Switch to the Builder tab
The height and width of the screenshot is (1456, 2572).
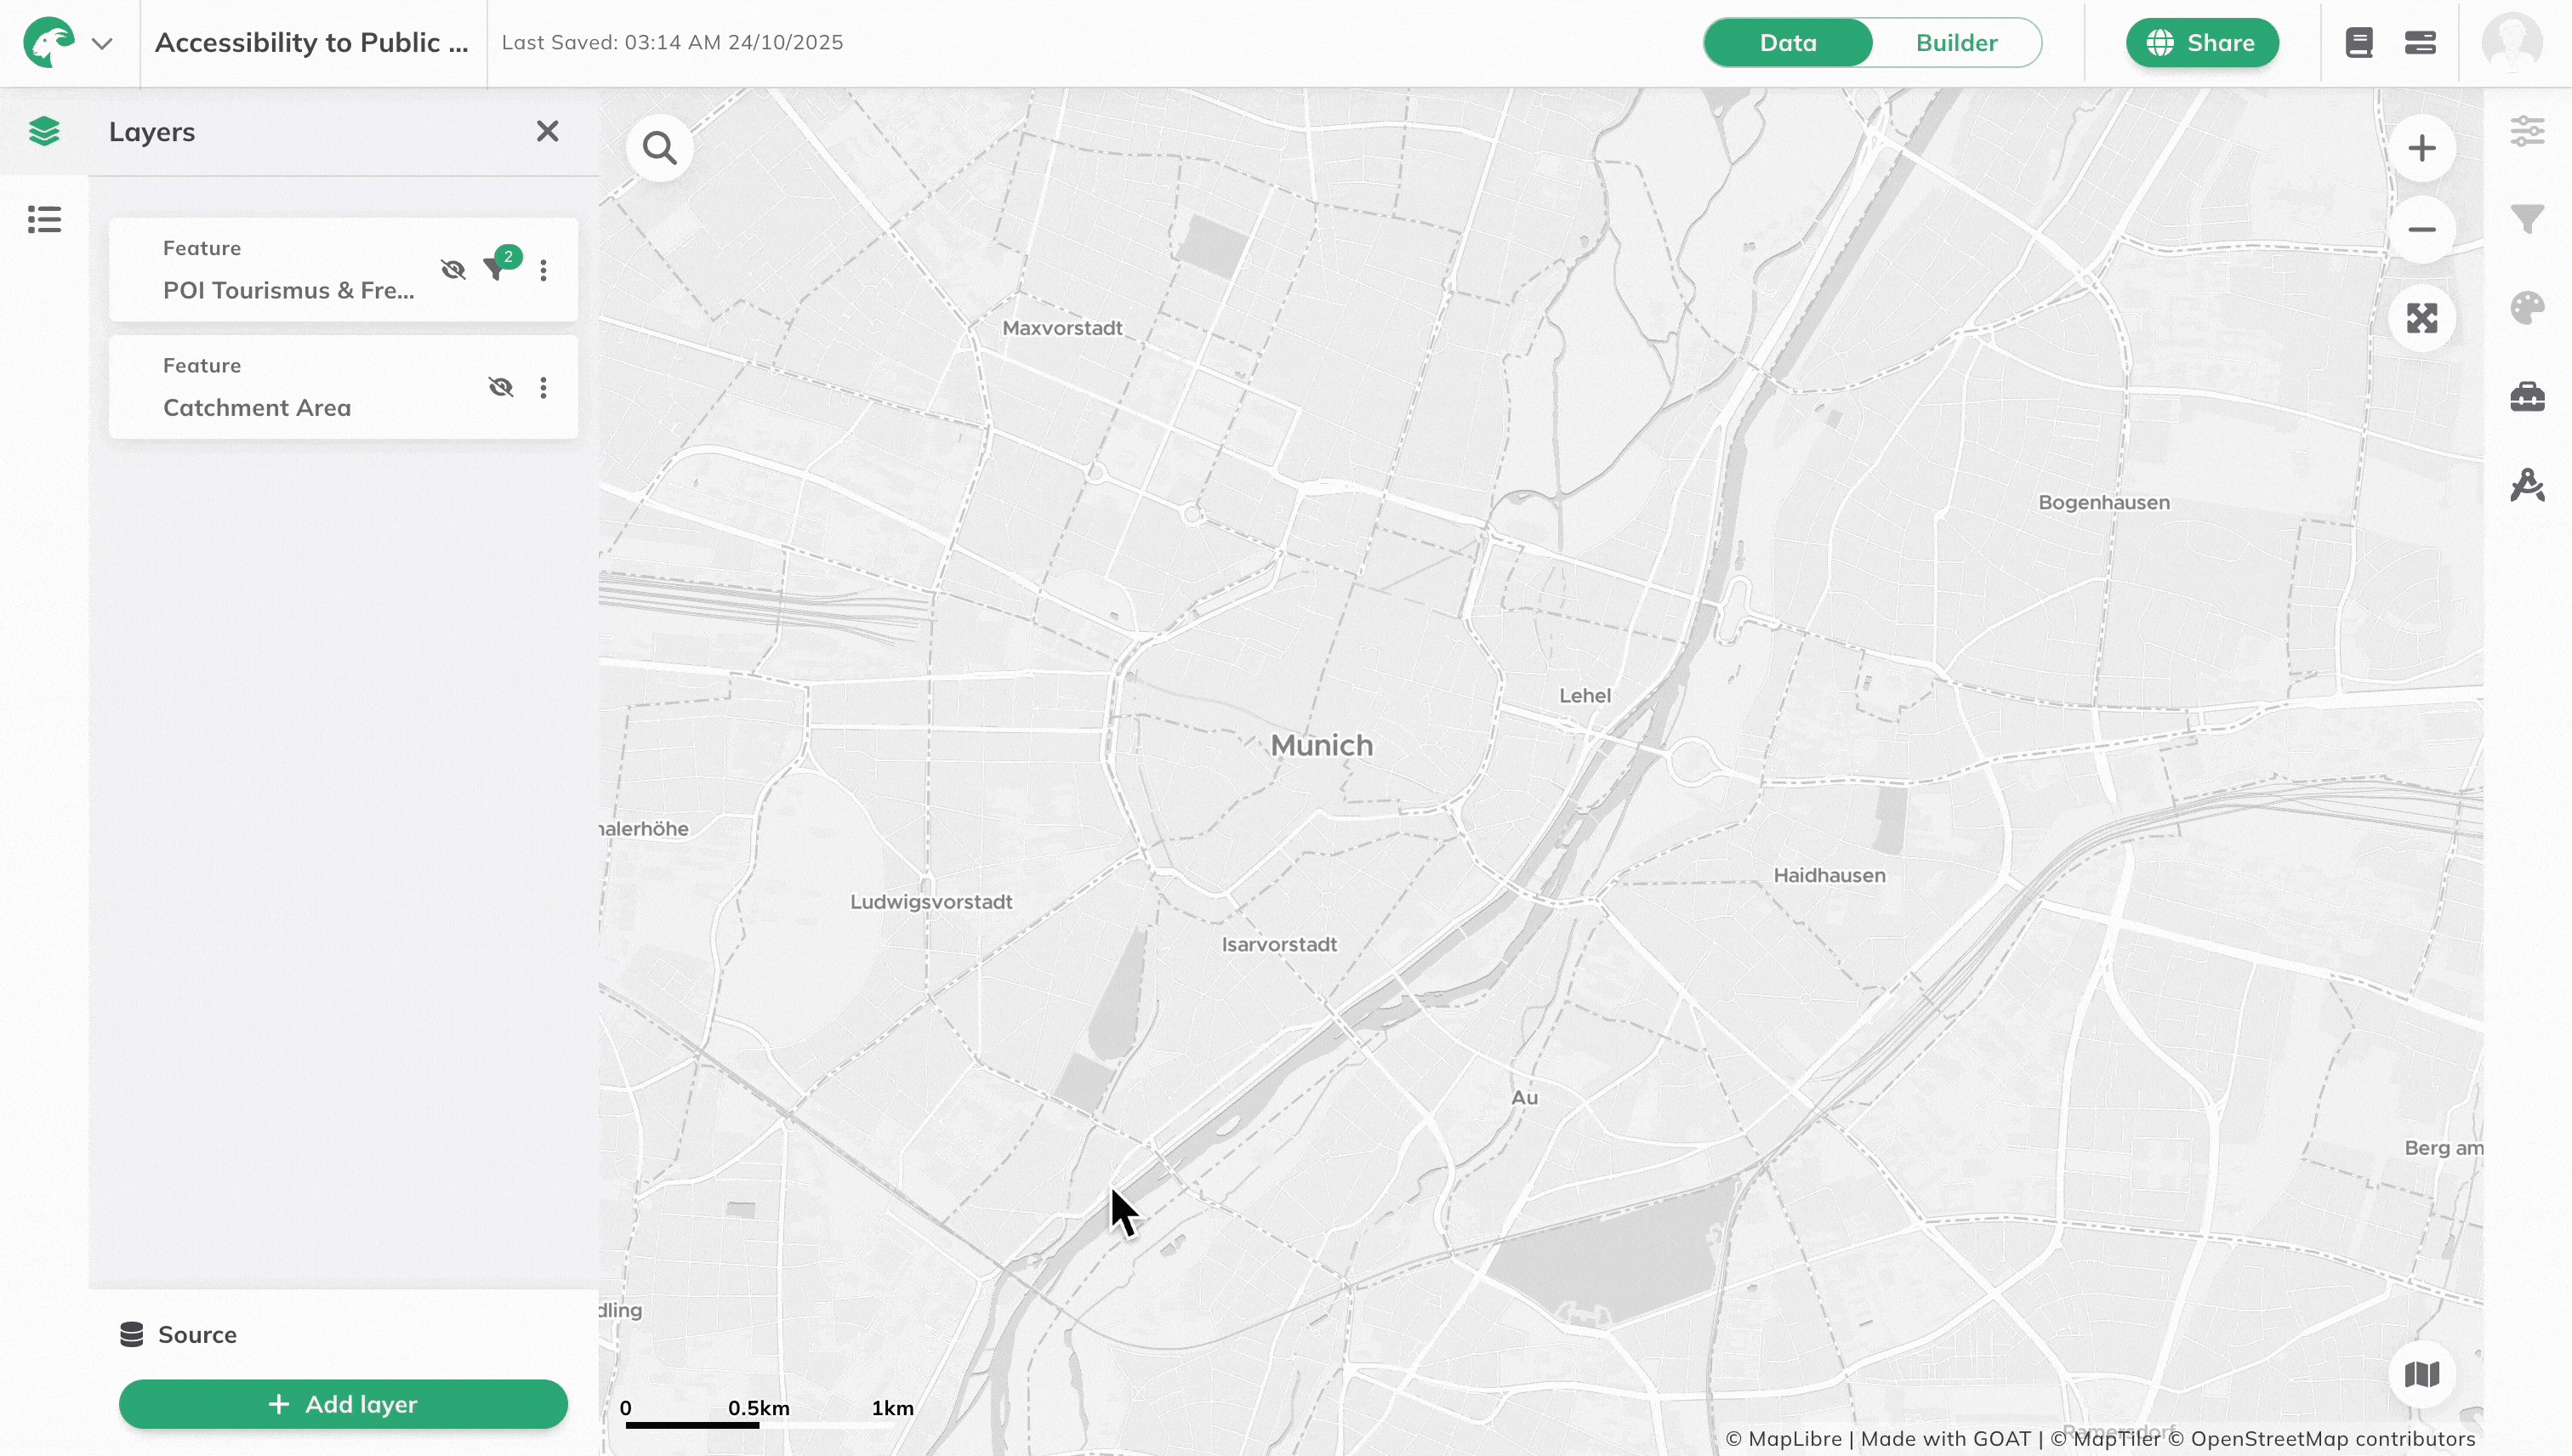1955,42
